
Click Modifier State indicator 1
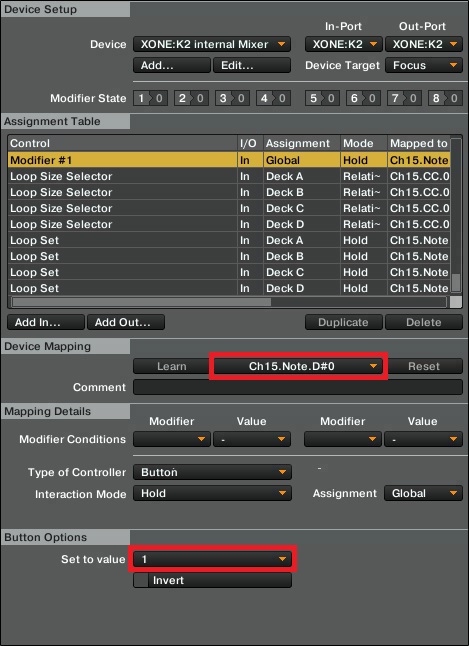(x=150, y=98)
